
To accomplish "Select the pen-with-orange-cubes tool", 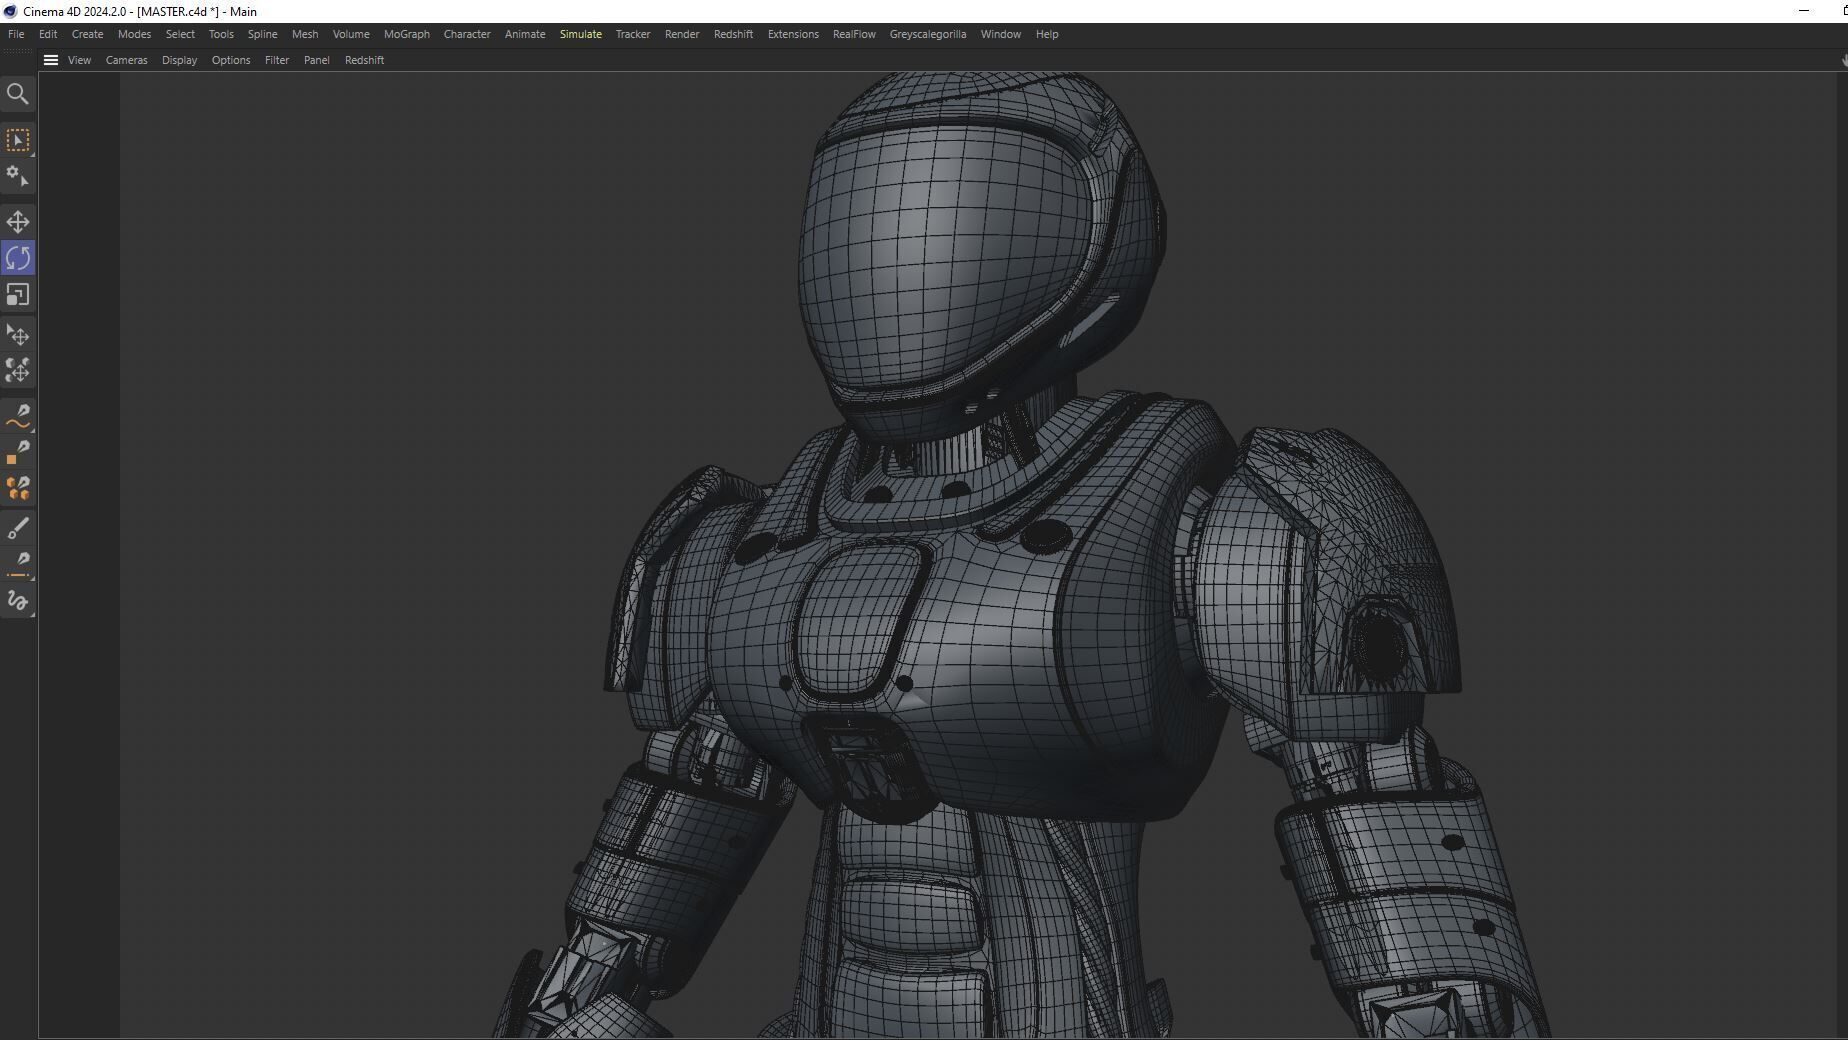I will 18,488.
